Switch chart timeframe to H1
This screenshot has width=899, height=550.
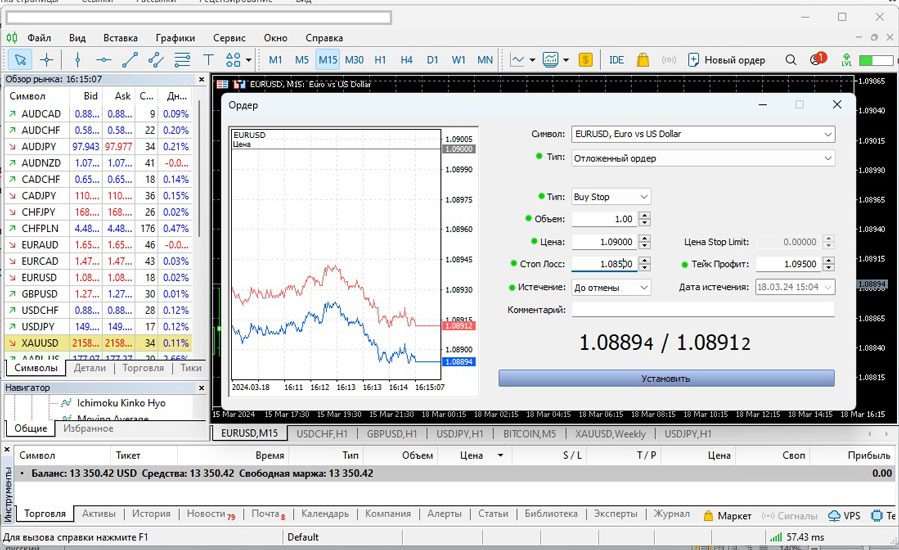(x=380, y=60)
